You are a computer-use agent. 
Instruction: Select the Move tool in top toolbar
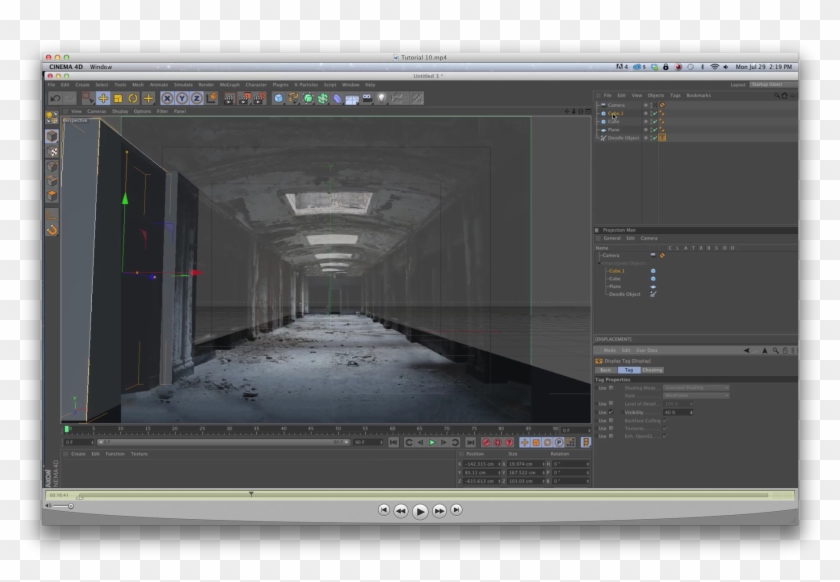103,98
